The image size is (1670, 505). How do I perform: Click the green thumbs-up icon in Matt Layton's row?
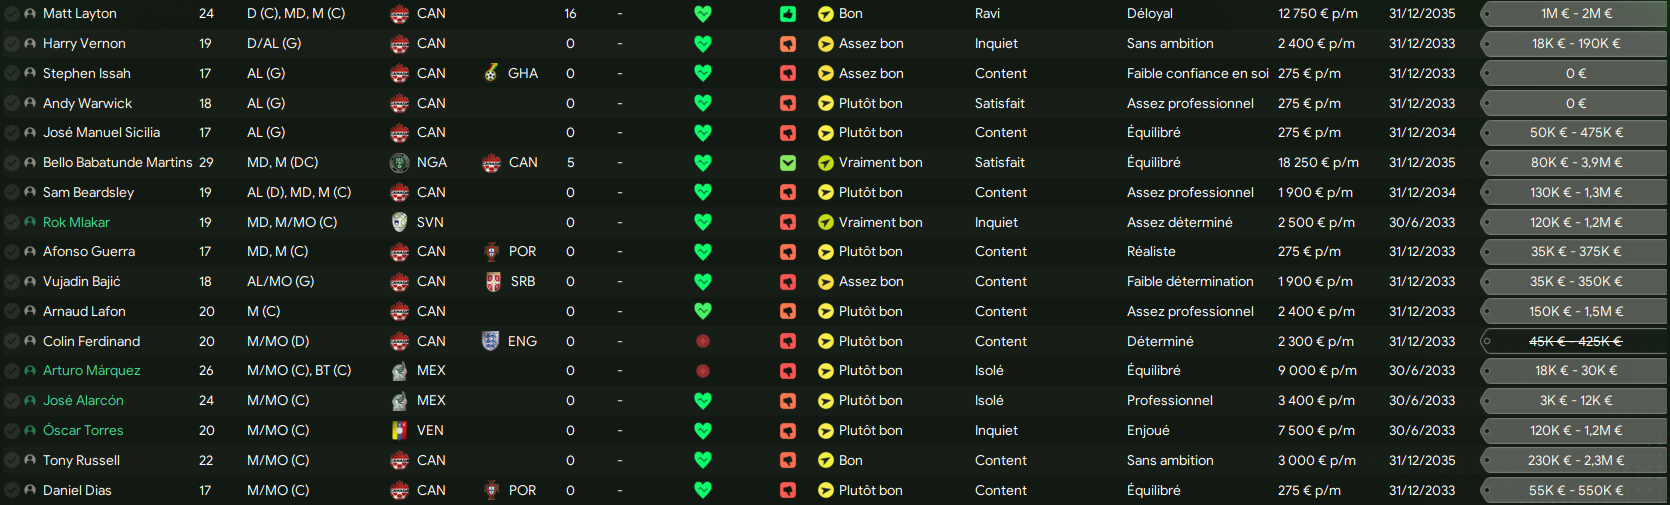pos(788,14)
